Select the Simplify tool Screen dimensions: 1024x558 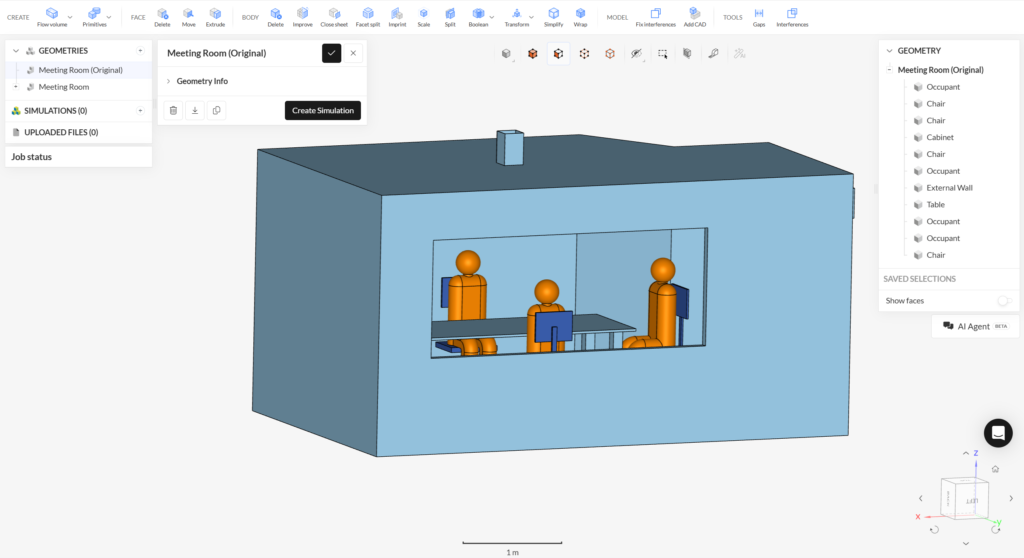(x=553, y=17)
